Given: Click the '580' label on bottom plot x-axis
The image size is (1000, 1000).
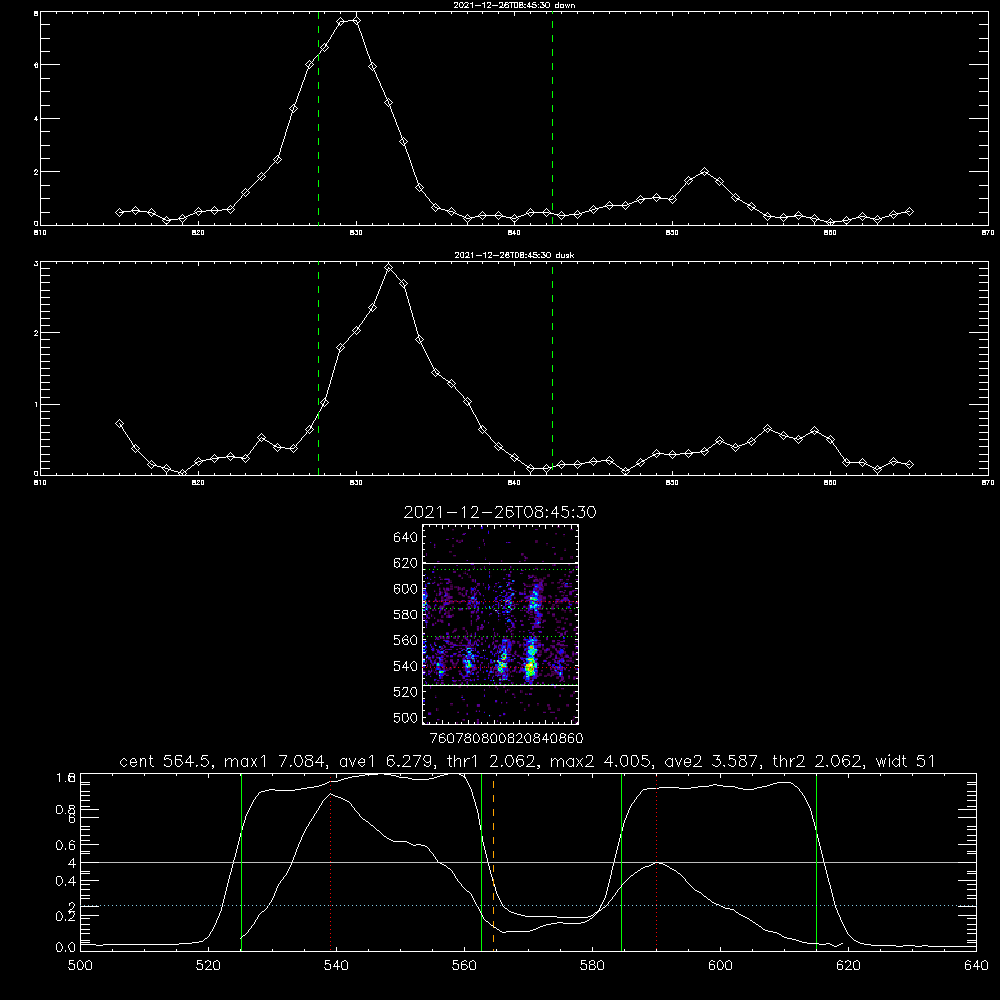Looking at the screenshot, I should coord(592,966).
